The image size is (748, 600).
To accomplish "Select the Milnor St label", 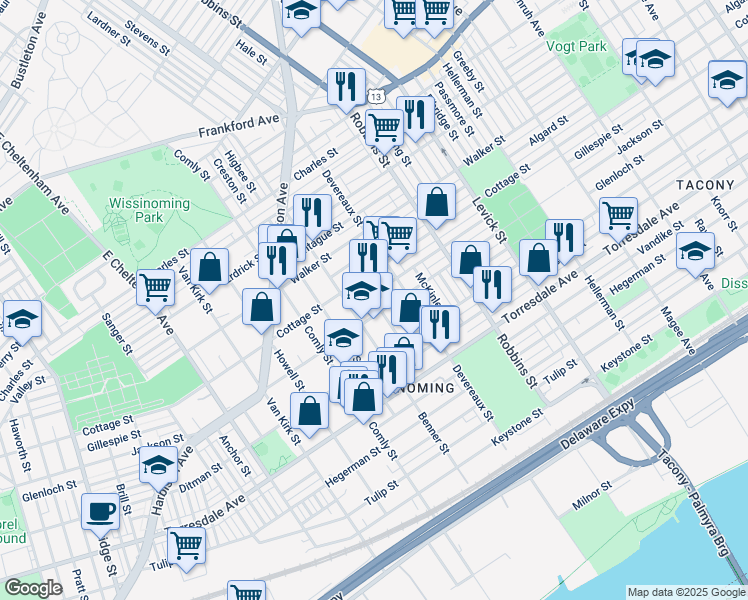I will tap(592, 496).
